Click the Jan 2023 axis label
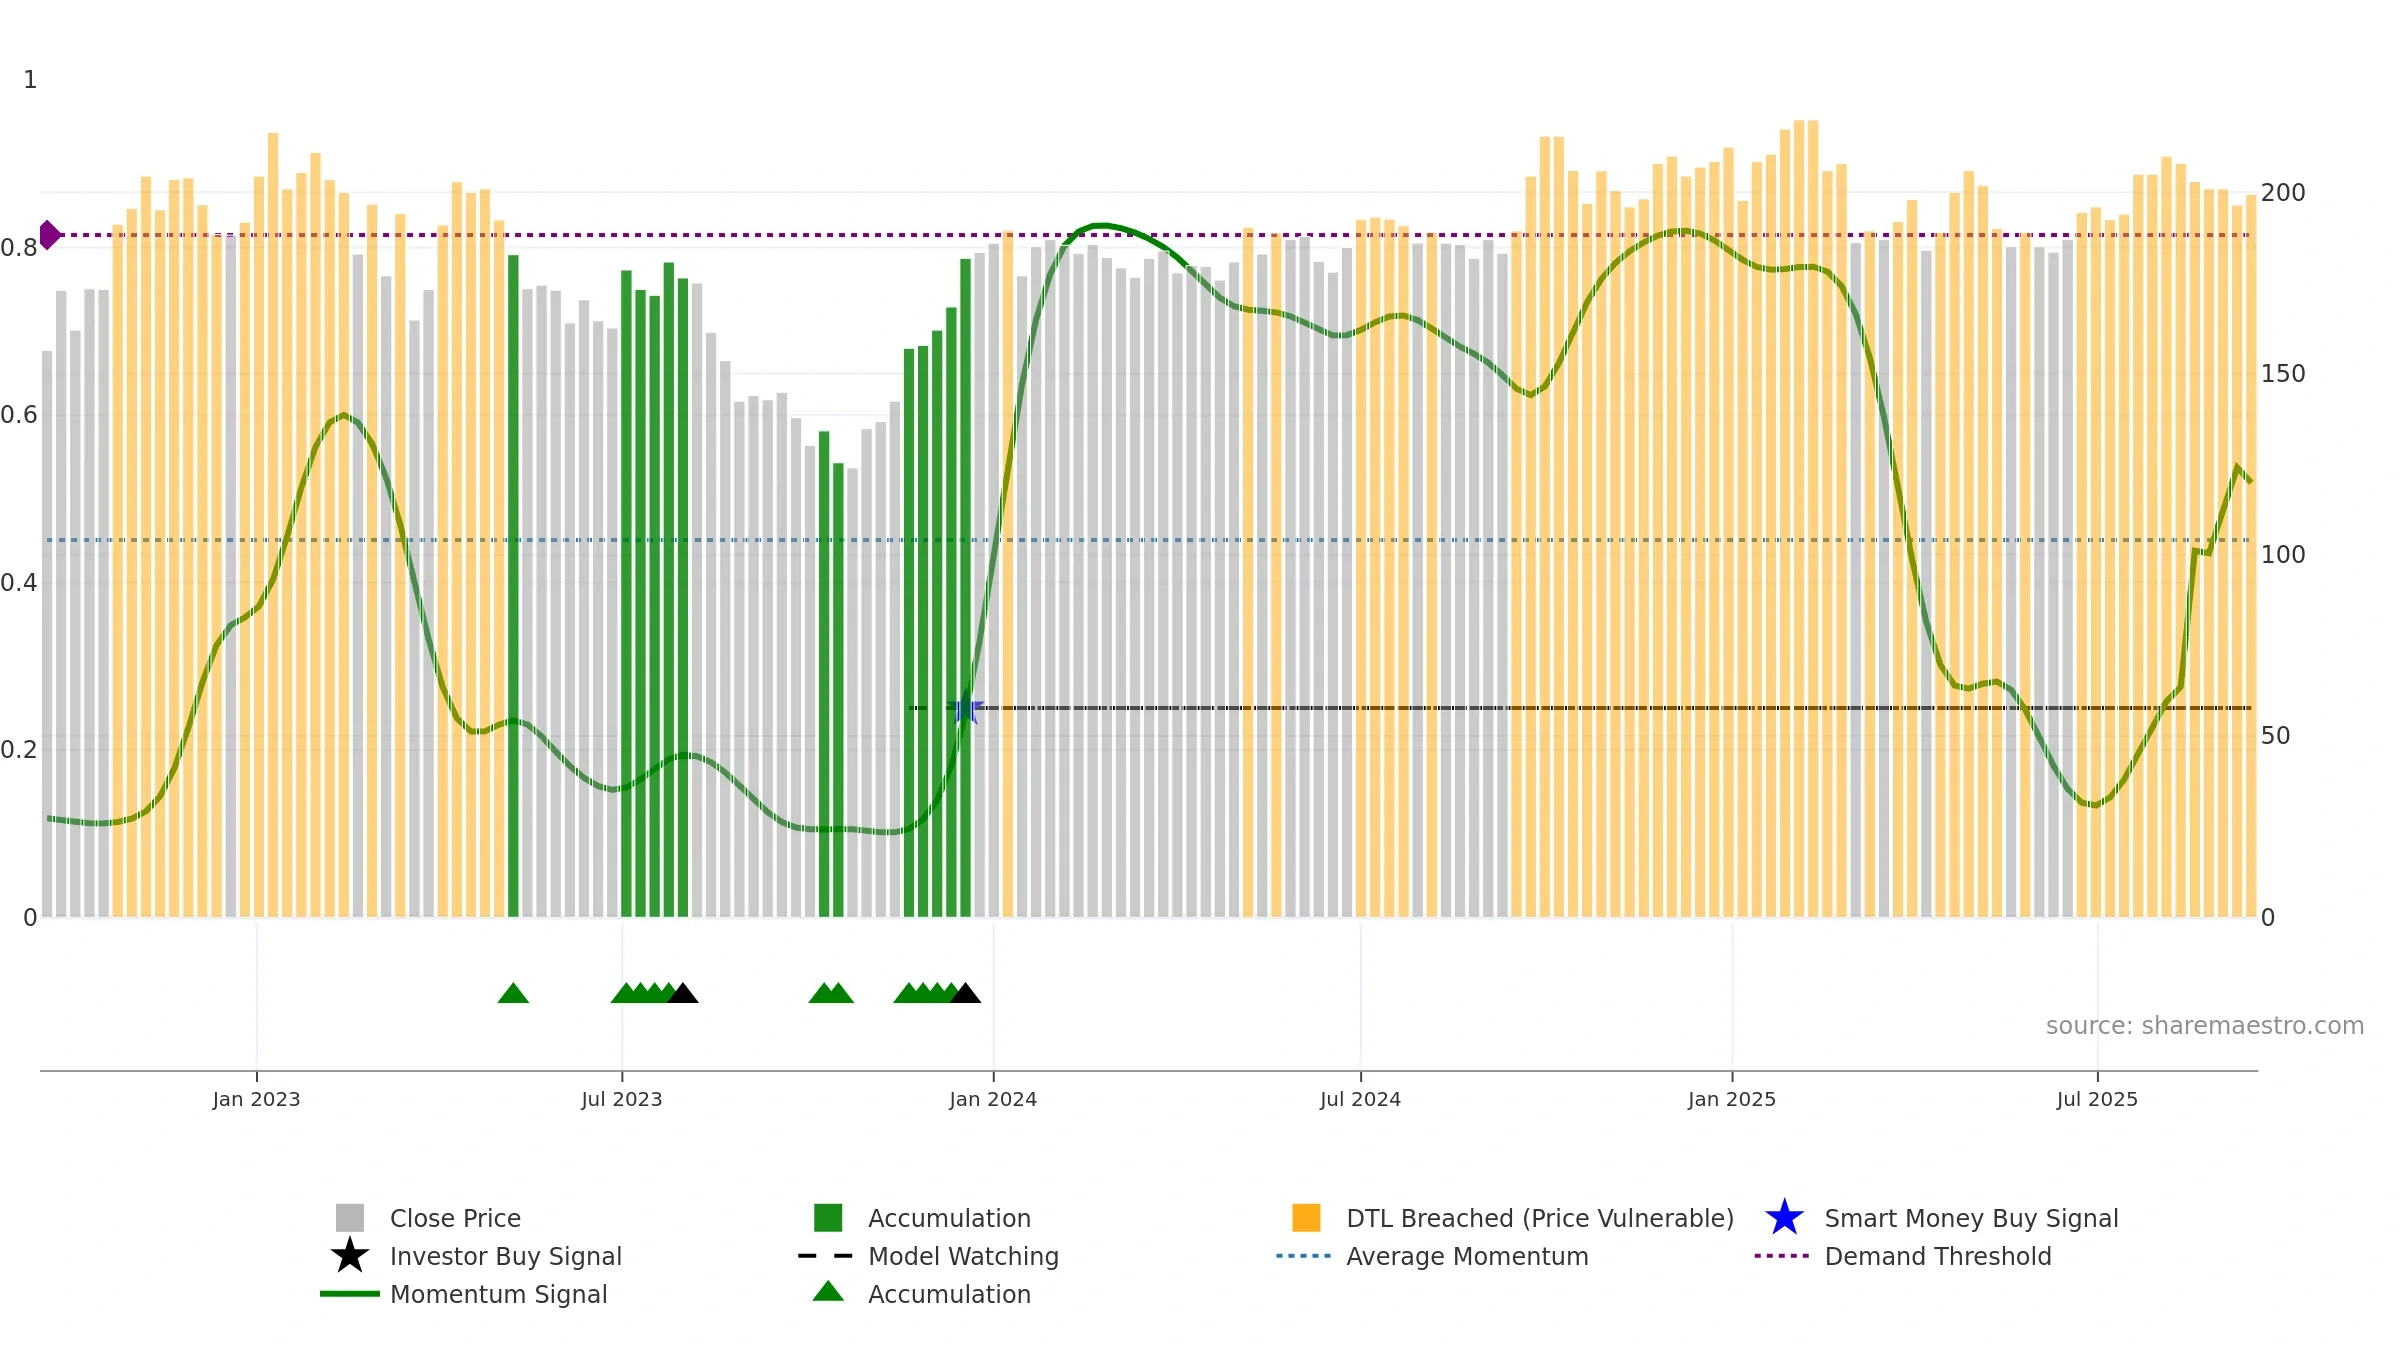The height and width of the screenshot is (1350, 2400). (256, 1100)
